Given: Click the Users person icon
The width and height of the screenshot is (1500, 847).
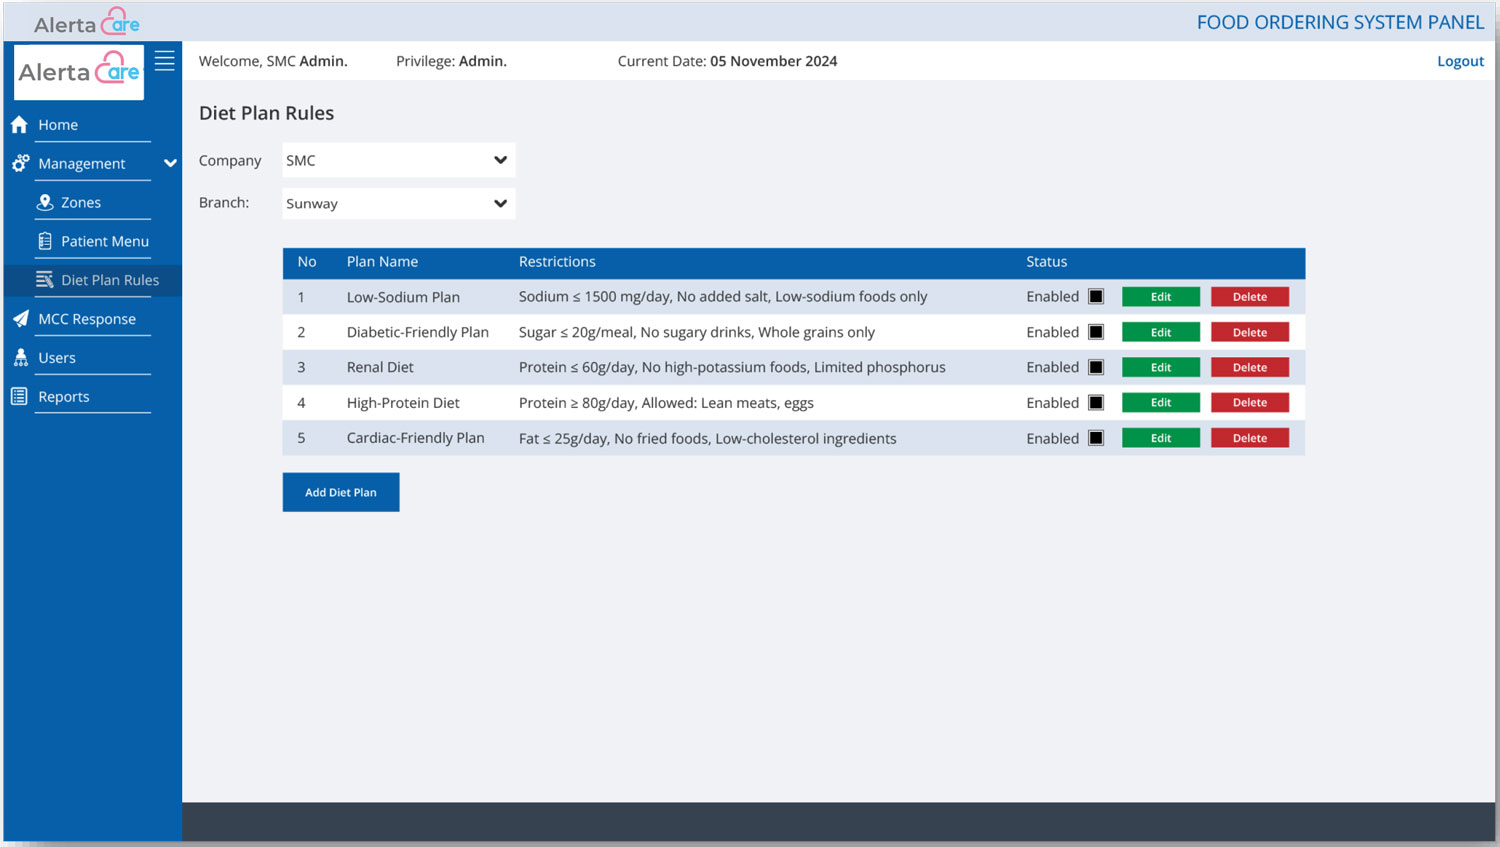Looking at the screenshot, I should coord(20,358).
